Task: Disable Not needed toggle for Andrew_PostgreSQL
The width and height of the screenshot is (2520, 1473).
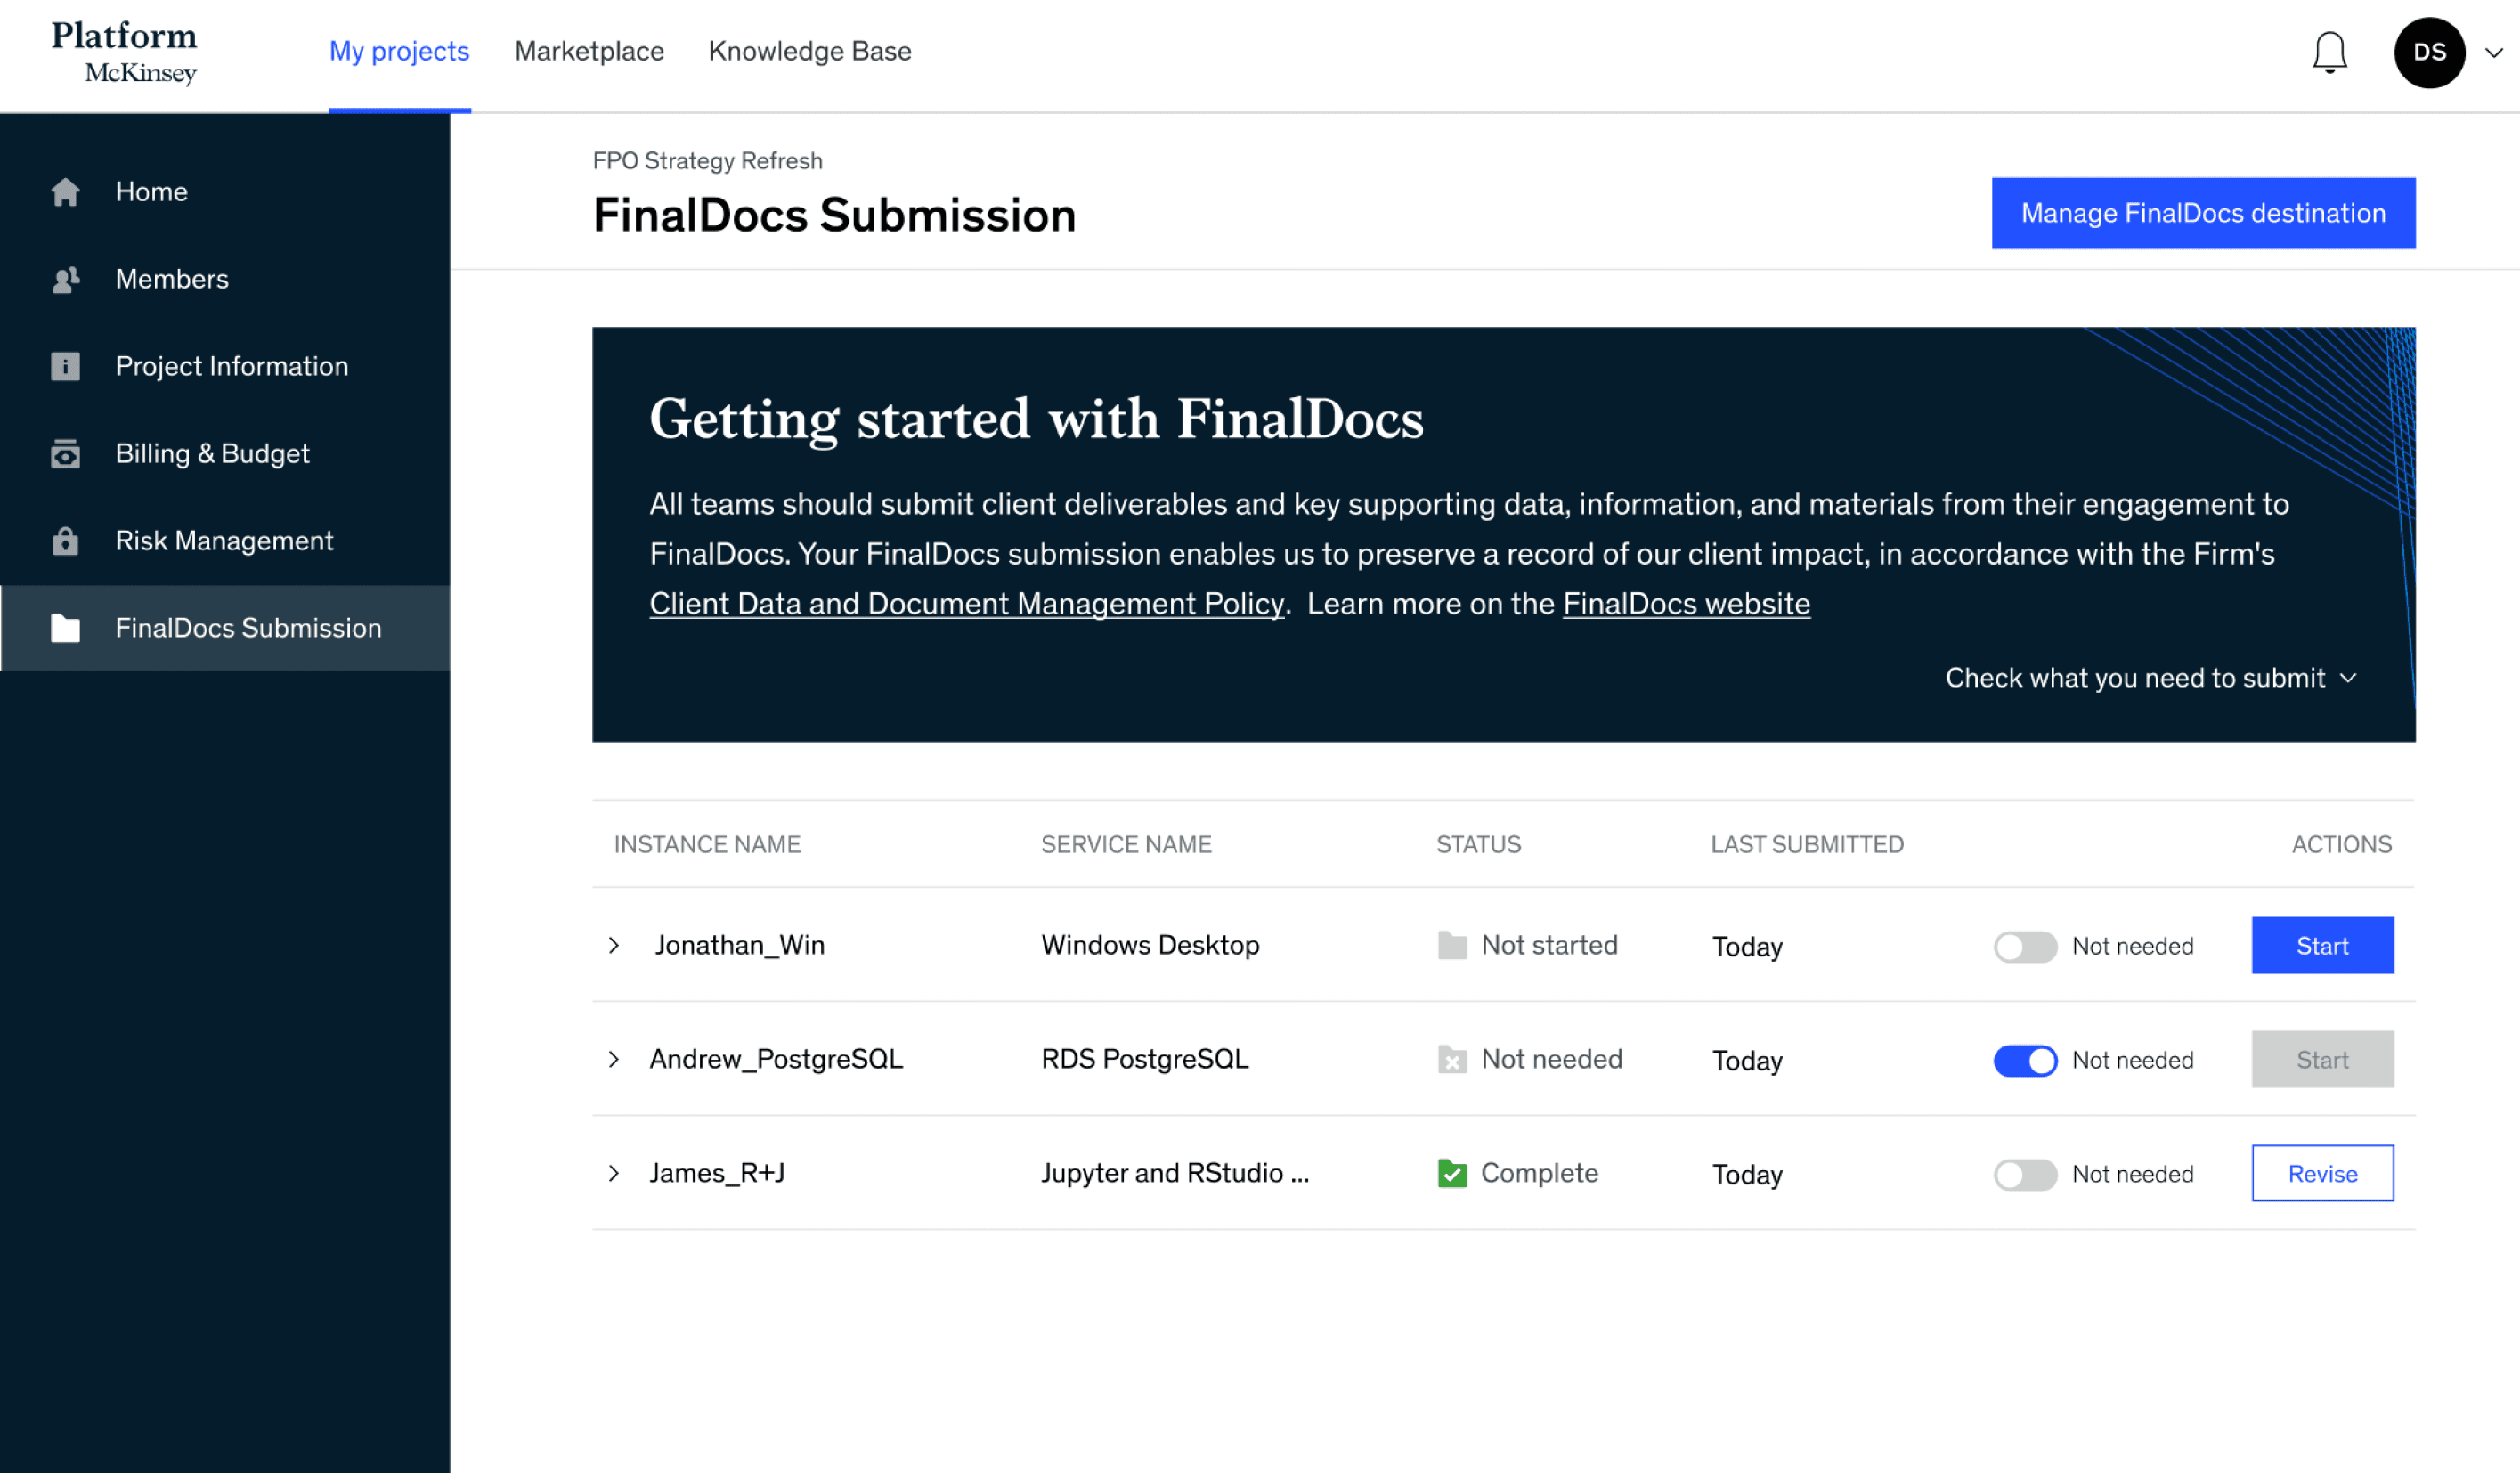Action: 2025,1060
